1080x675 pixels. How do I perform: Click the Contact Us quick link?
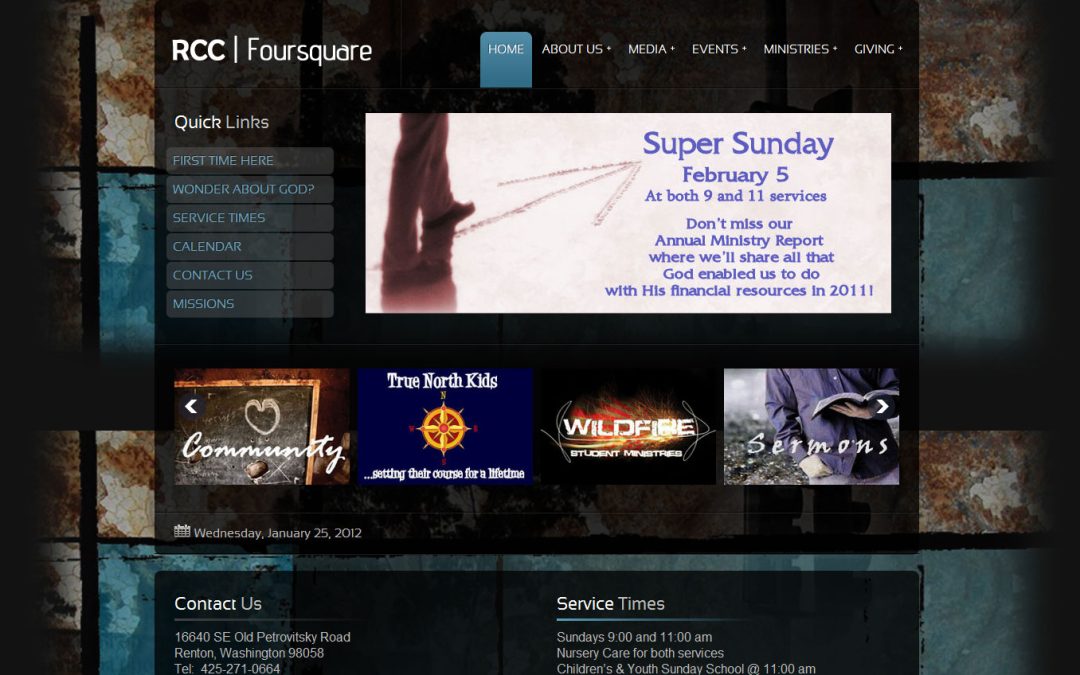click(x=249, y=274)
